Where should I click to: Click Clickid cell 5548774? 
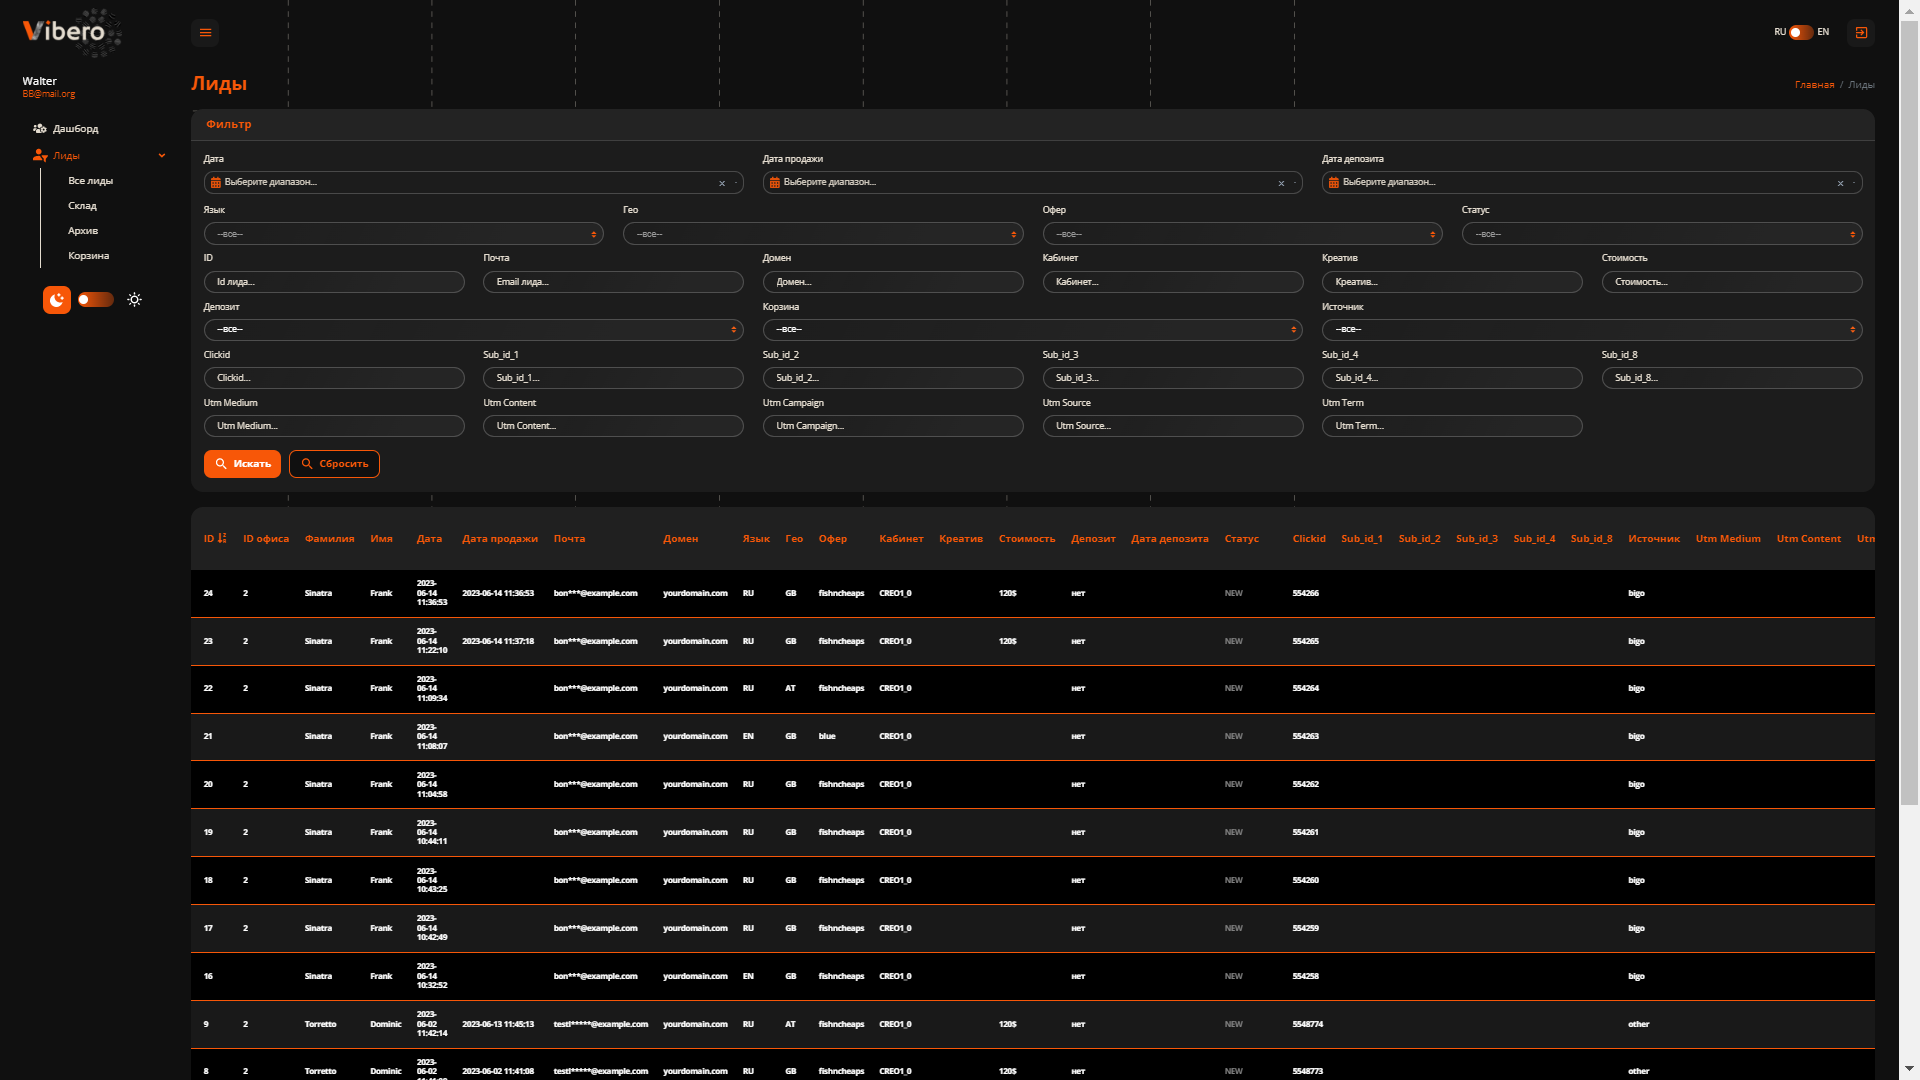[x=1307, y=1024]
